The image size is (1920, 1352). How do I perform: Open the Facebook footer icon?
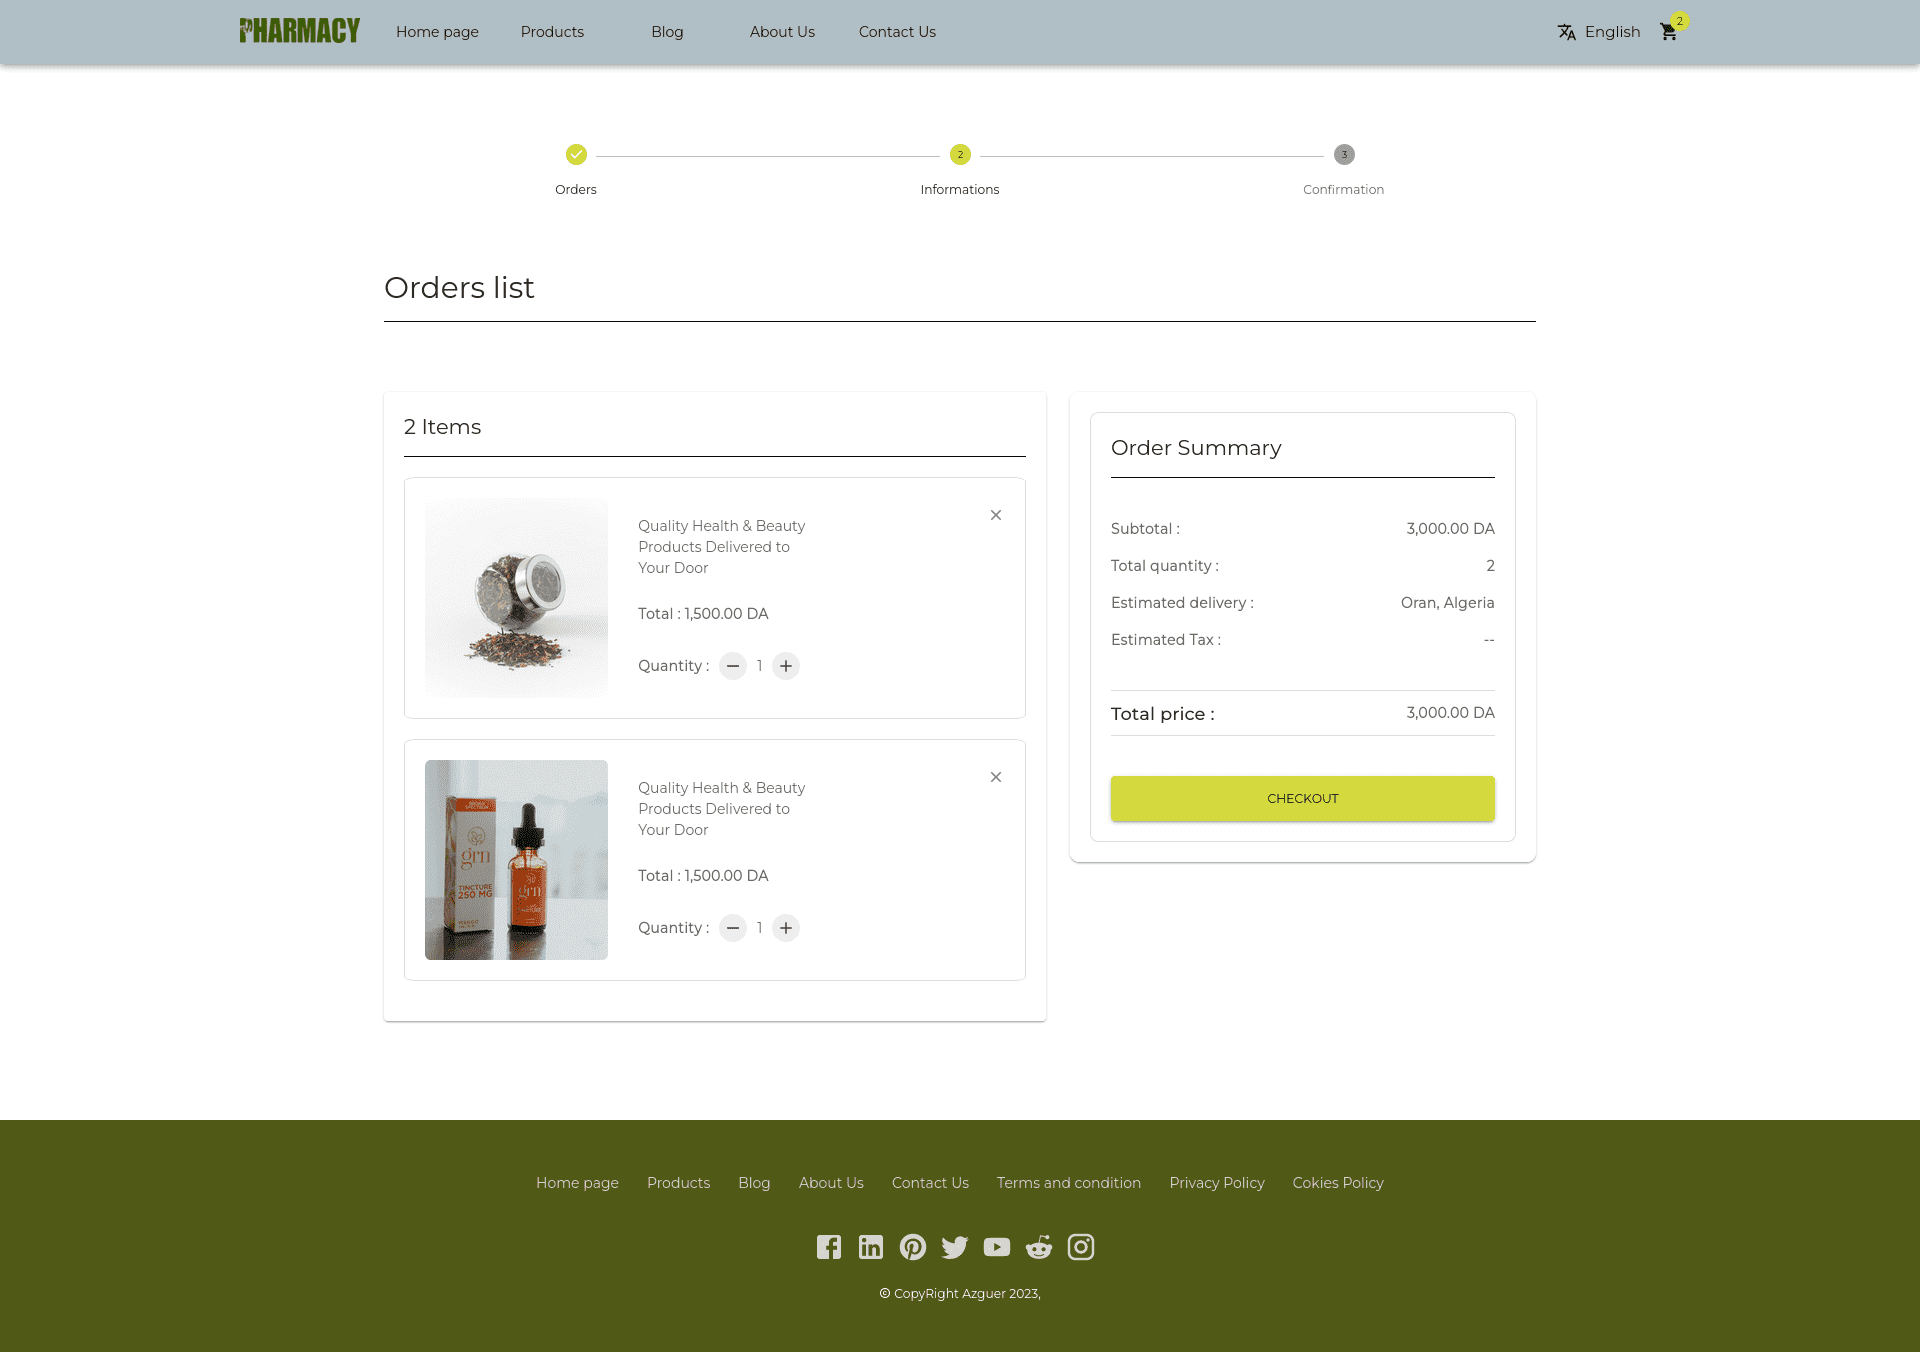click(828, 1247)
